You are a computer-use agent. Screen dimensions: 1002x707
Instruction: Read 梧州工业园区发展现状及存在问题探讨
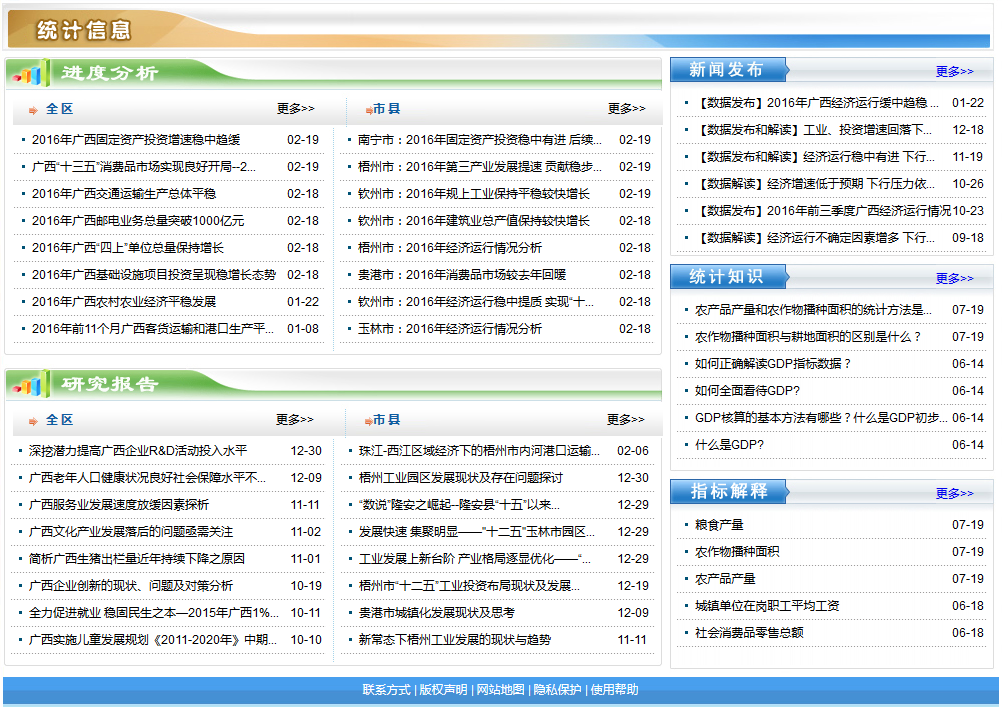[x=461, y=478]
